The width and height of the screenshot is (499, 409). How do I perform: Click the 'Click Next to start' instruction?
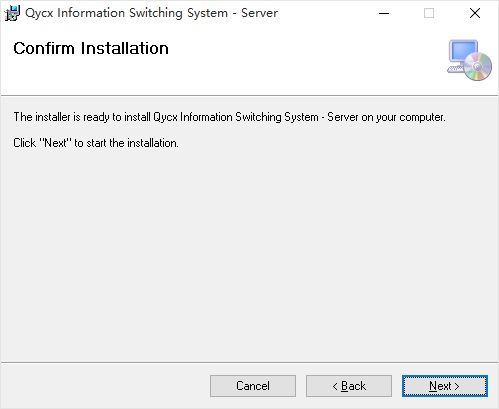pyautogui.click(x=96, y=143)
